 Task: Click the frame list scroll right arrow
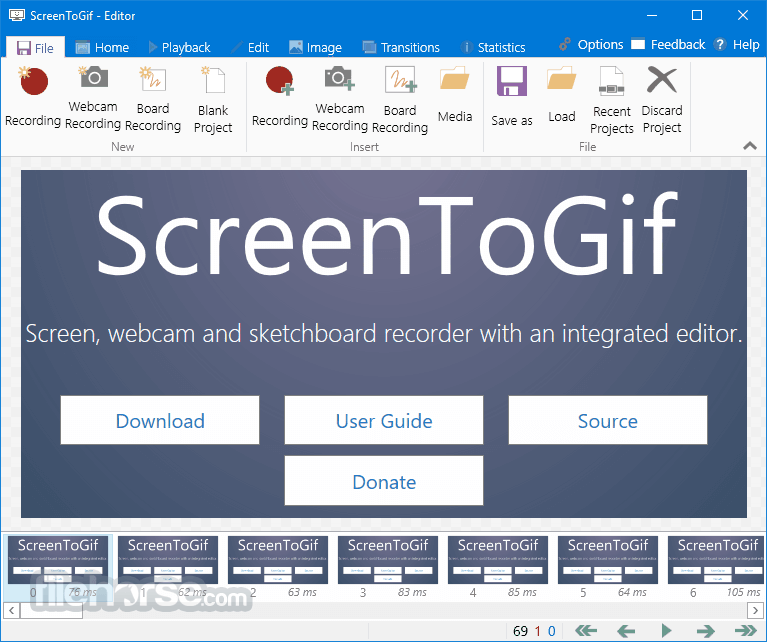pyautogui.click(x=755, y=610)
